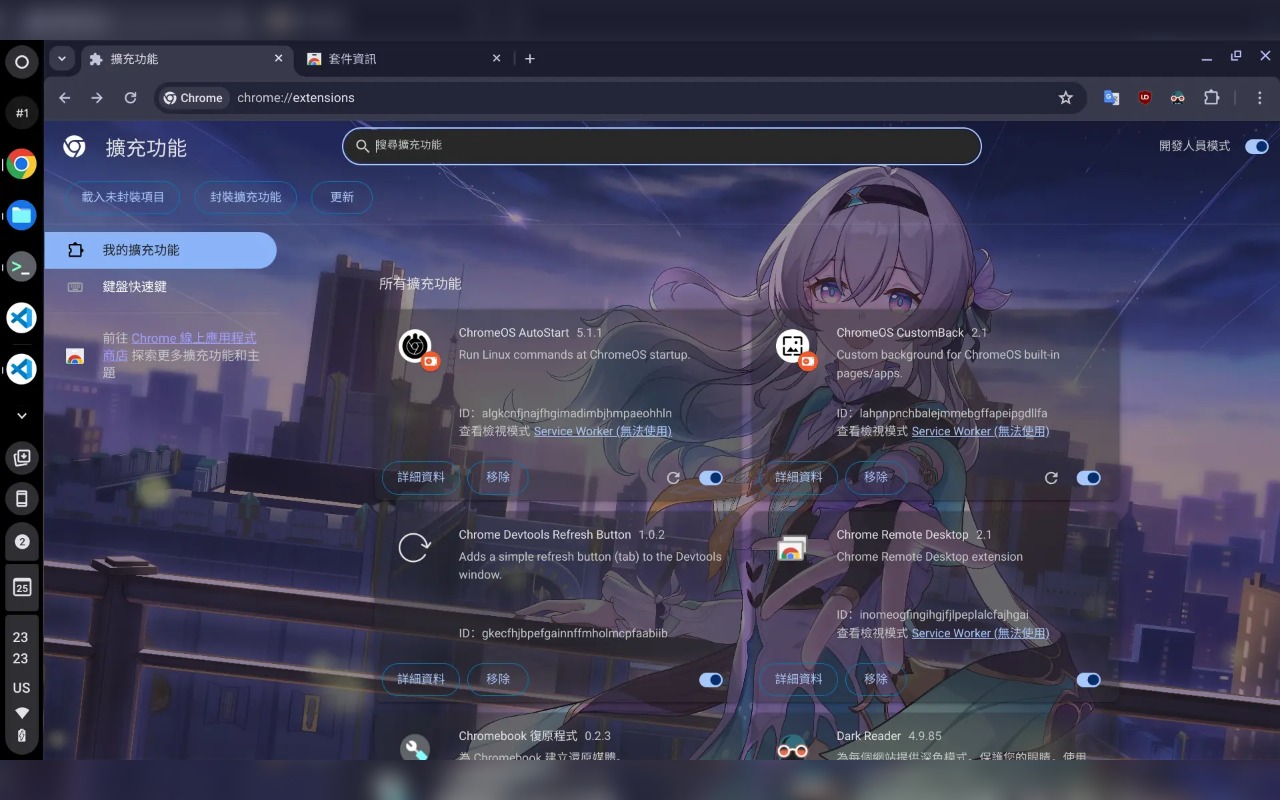Remove the ChromeOS AutoStart extension

point(498,478)
